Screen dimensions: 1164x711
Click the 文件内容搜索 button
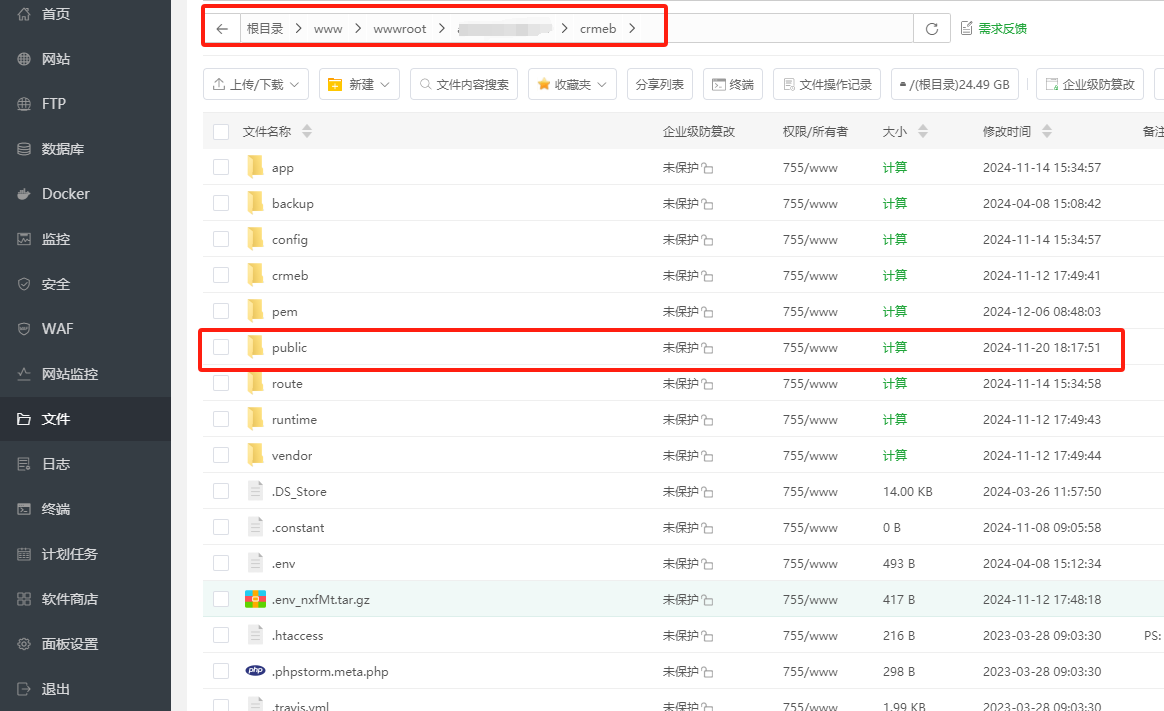[x=463, y=85]
